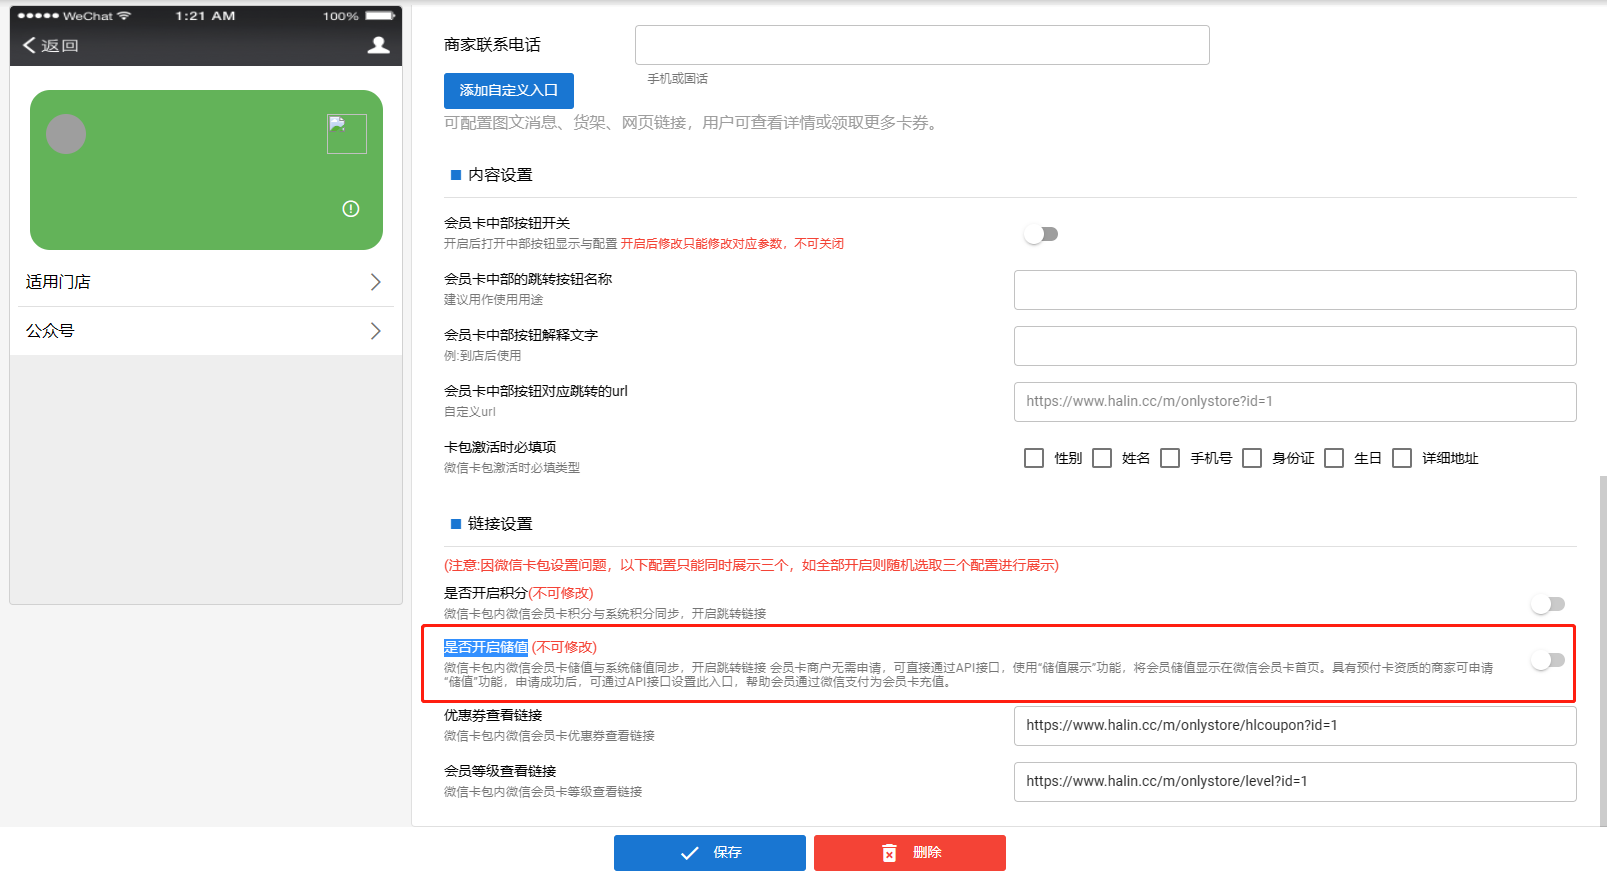Click the 适用门店 label
The height and width of the screenshot is (881, 1607).
[58, 282]
